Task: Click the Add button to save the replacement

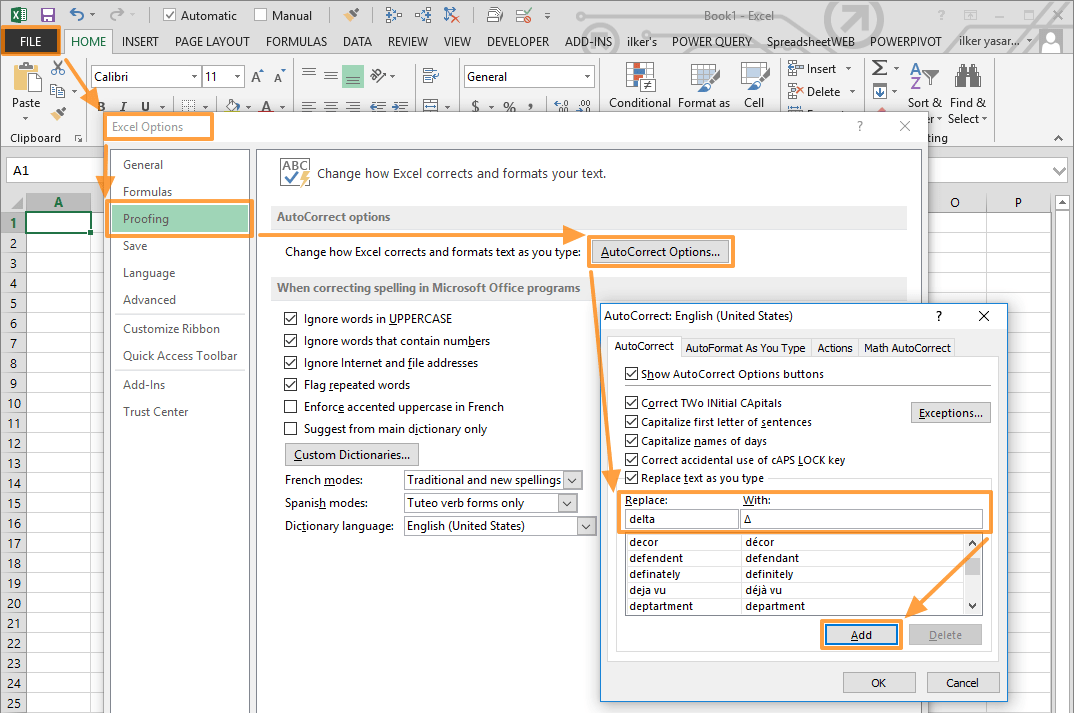Action: [861, 634]
